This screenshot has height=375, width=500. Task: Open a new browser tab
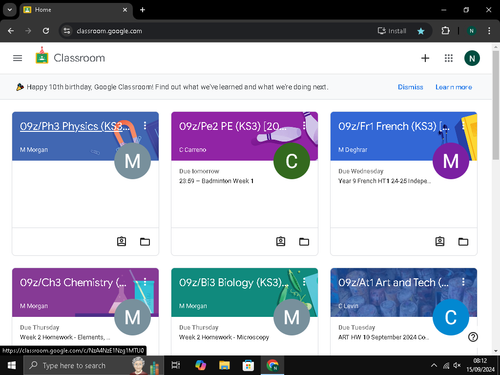[x=143, y=10]
